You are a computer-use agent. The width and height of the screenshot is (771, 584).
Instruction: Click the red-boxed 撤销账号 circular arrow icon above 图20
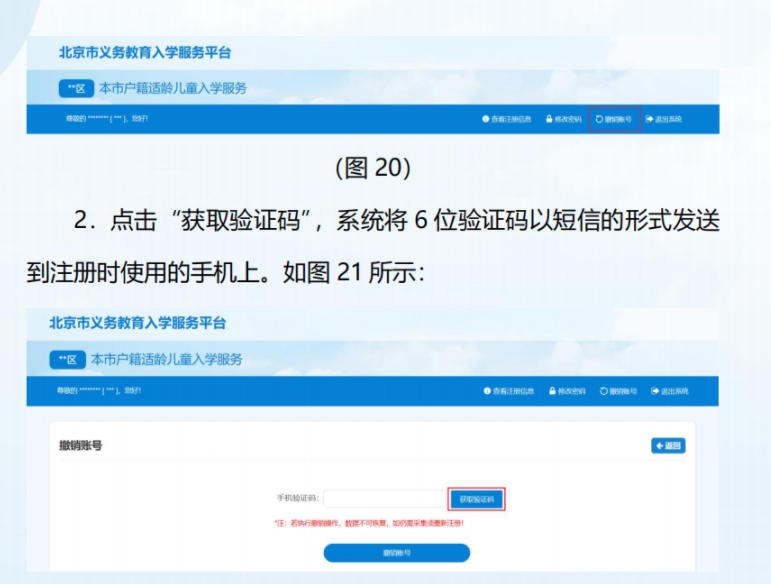[x=599, y=119]
